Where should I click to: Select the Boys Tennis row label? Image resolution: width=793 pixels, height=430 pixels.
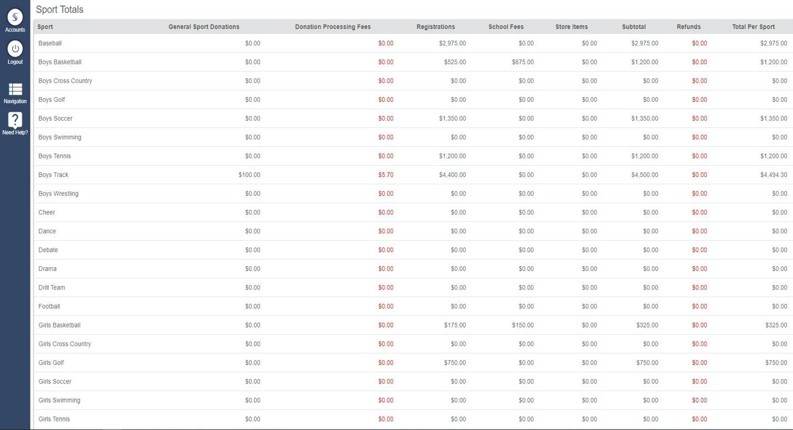[x=55, y=156]
